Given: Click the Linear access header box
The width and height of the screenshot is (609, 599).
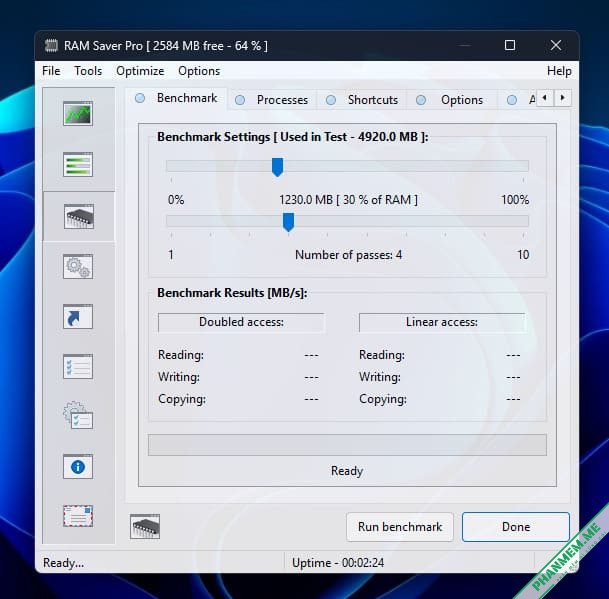Looking at the screenshot, I should click(x=442, y=322).
